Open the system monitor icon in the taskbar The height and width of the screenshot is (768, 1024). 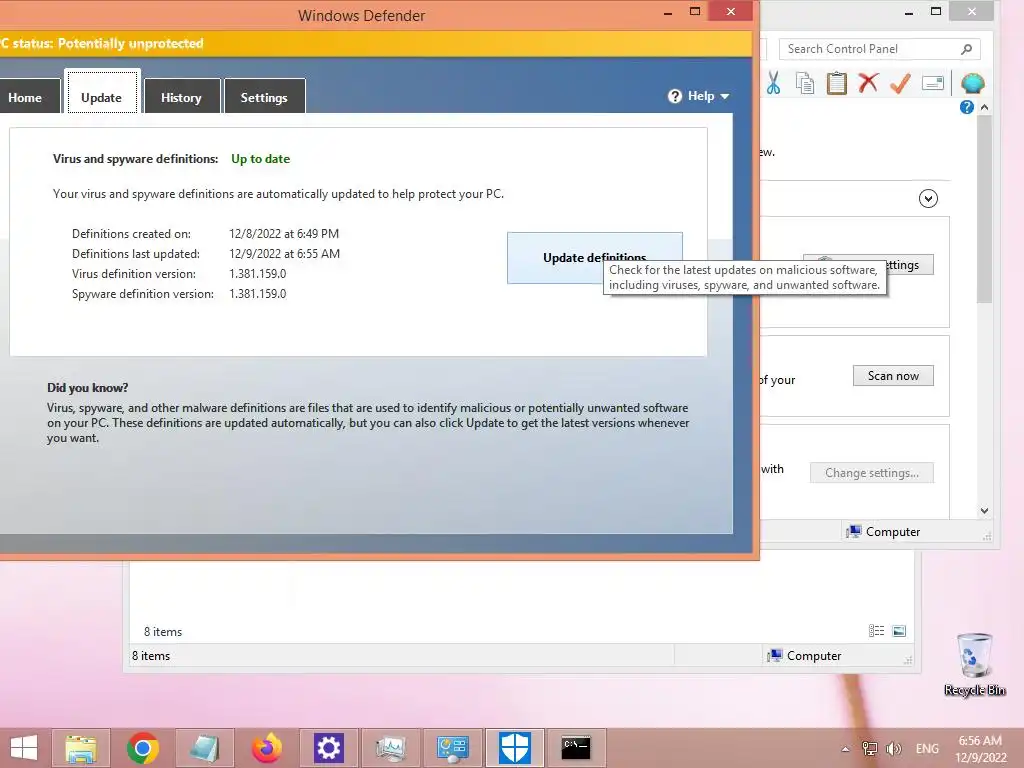click(x=391, y=748)
